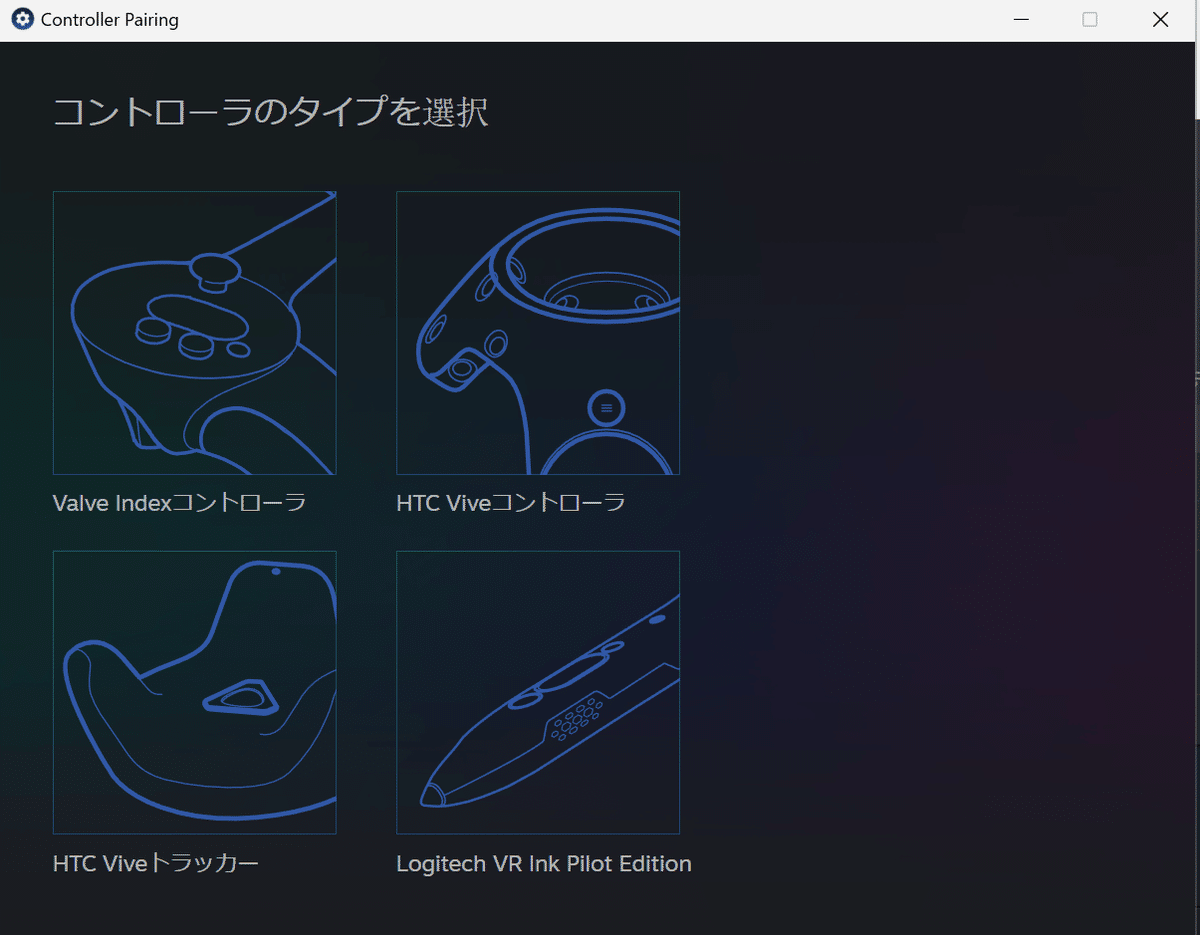Click the Controller Pairing gear icon in title bar
1200x935 pixels.
pos(22,19)
